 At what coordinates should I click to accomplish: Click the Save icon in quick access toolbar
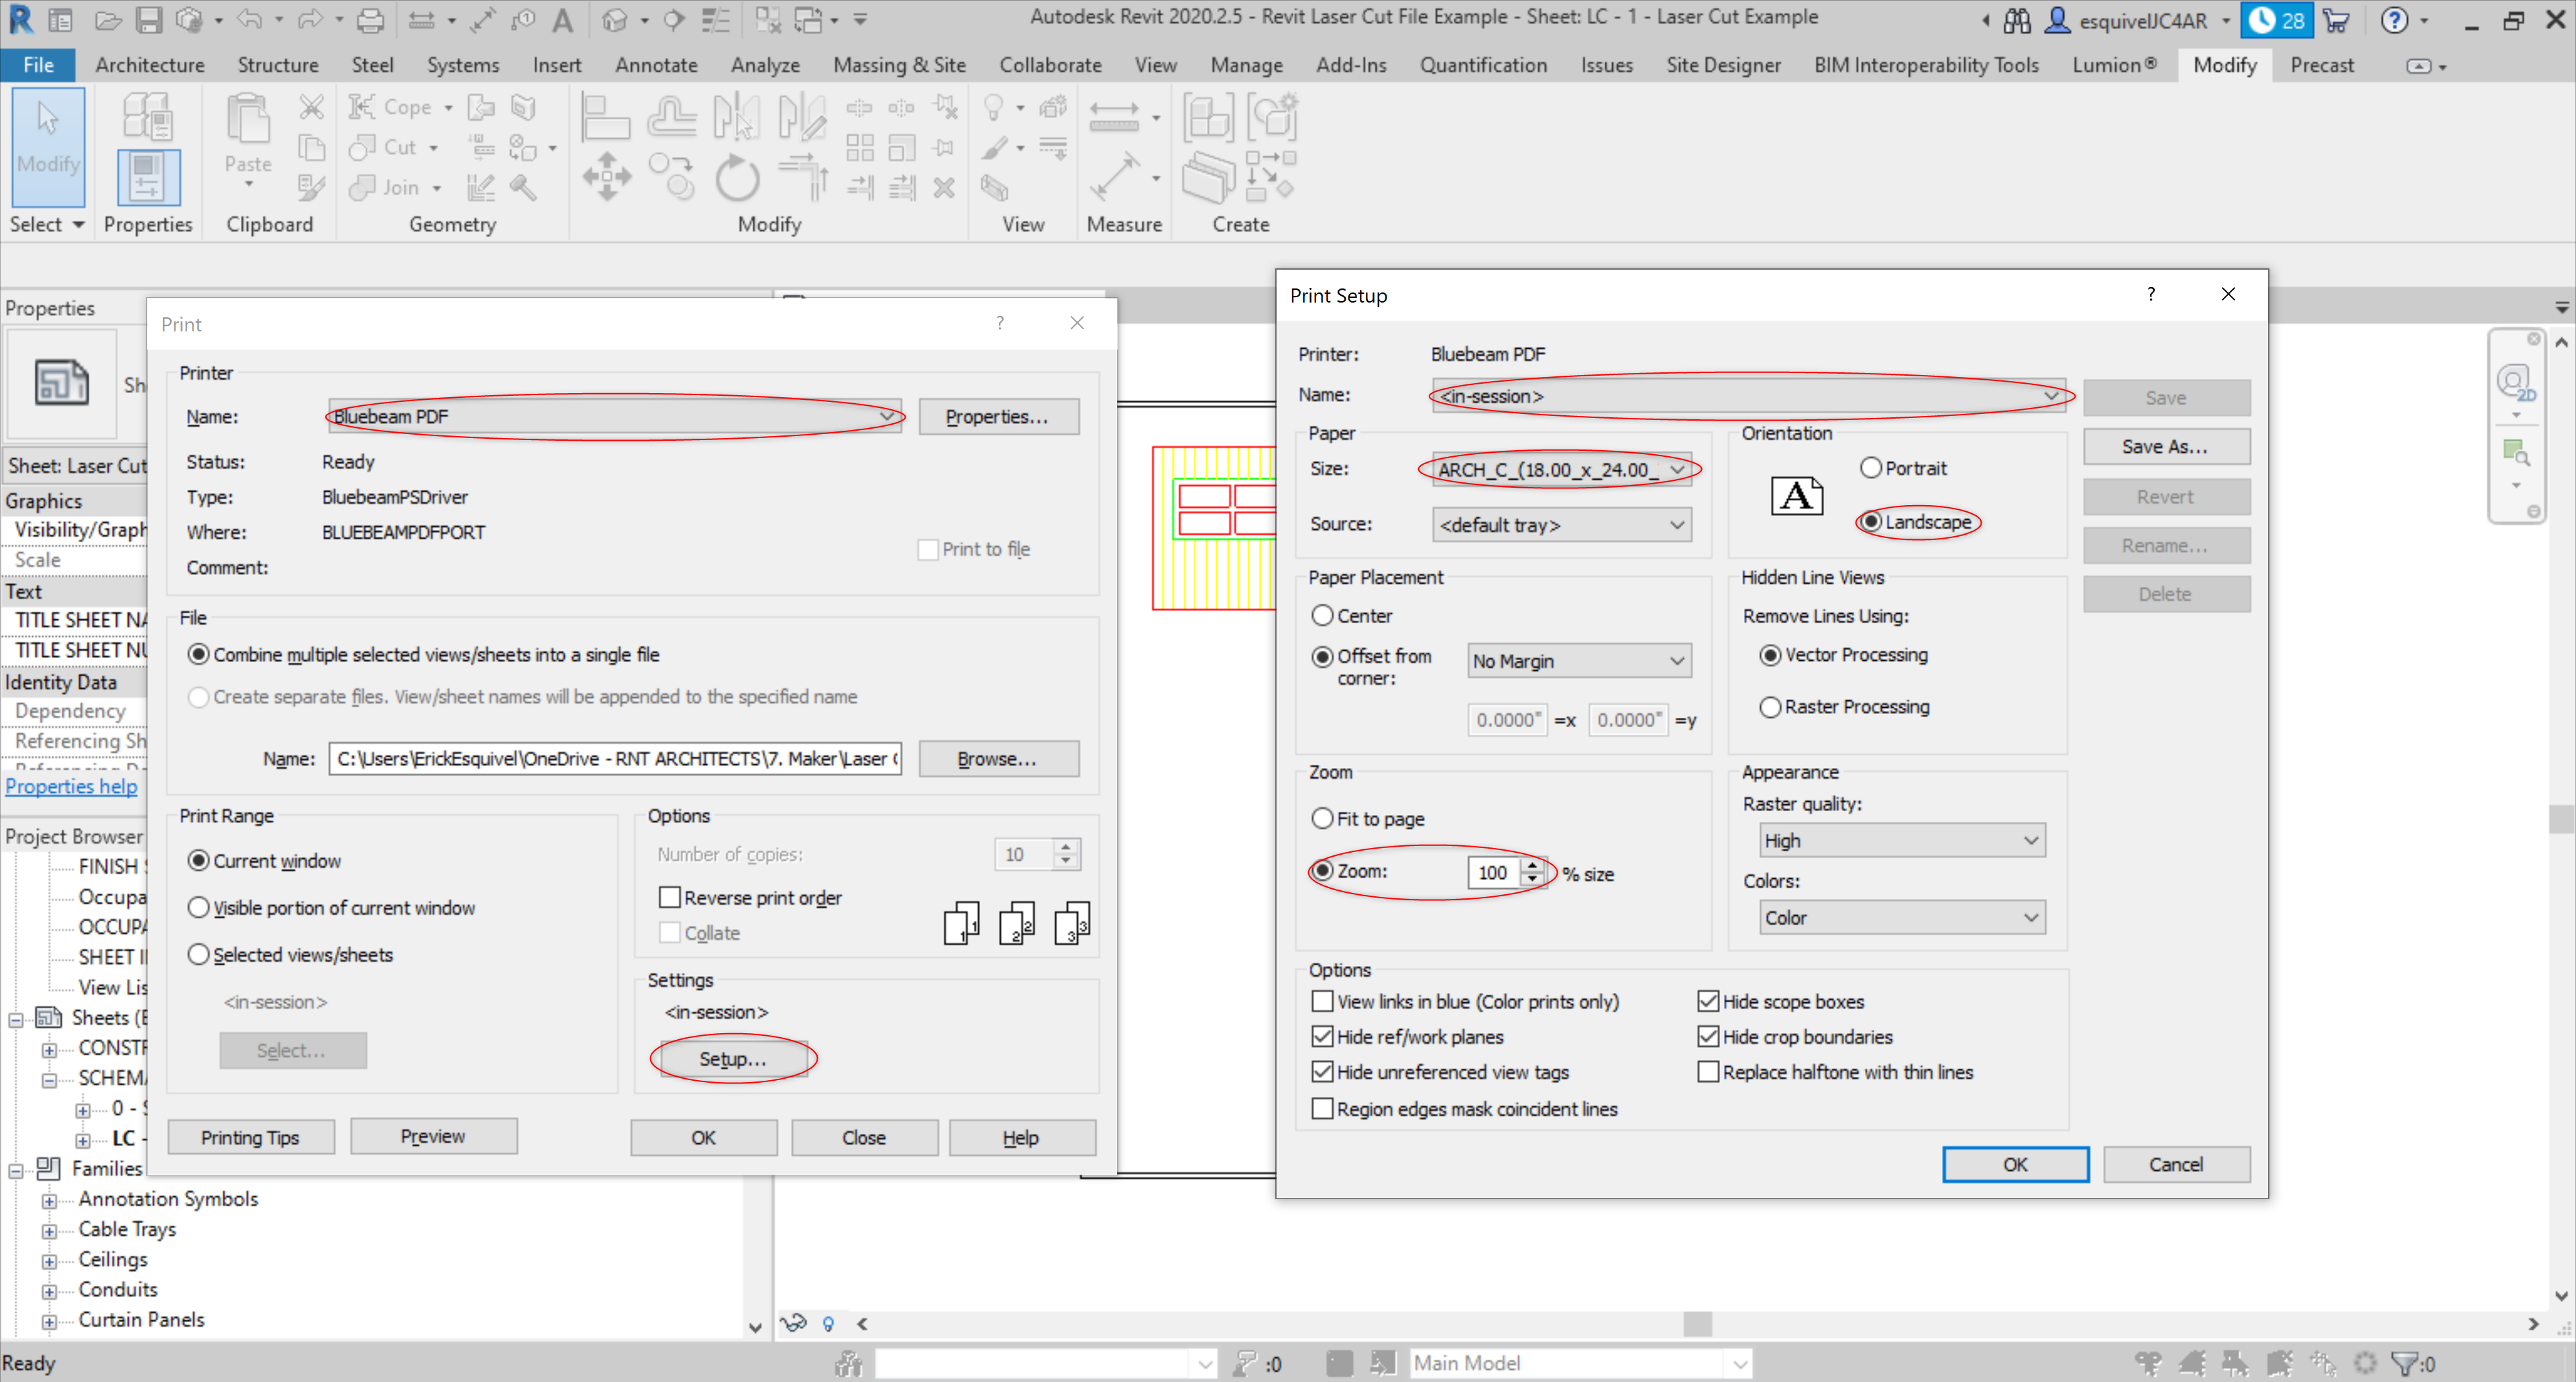click(148, 19)
